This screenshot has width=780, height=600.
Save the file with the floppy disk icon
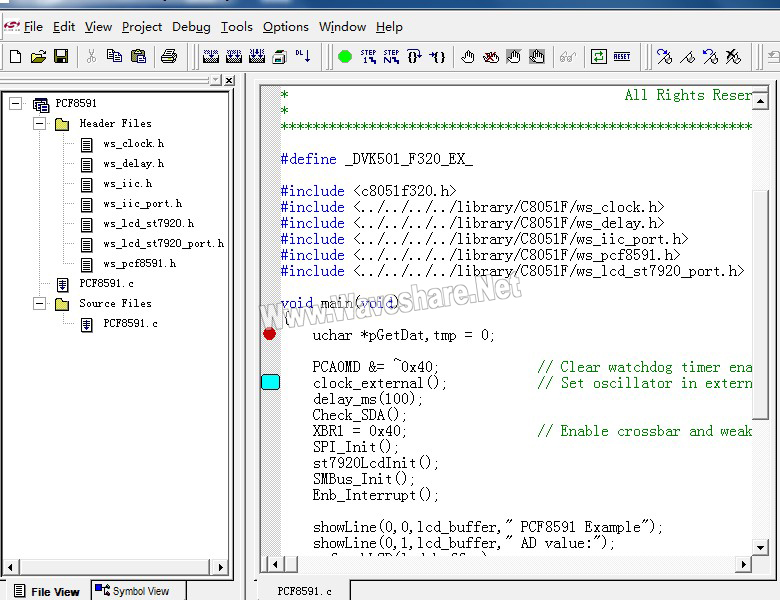pyautogui.click(x=61, y=57)
